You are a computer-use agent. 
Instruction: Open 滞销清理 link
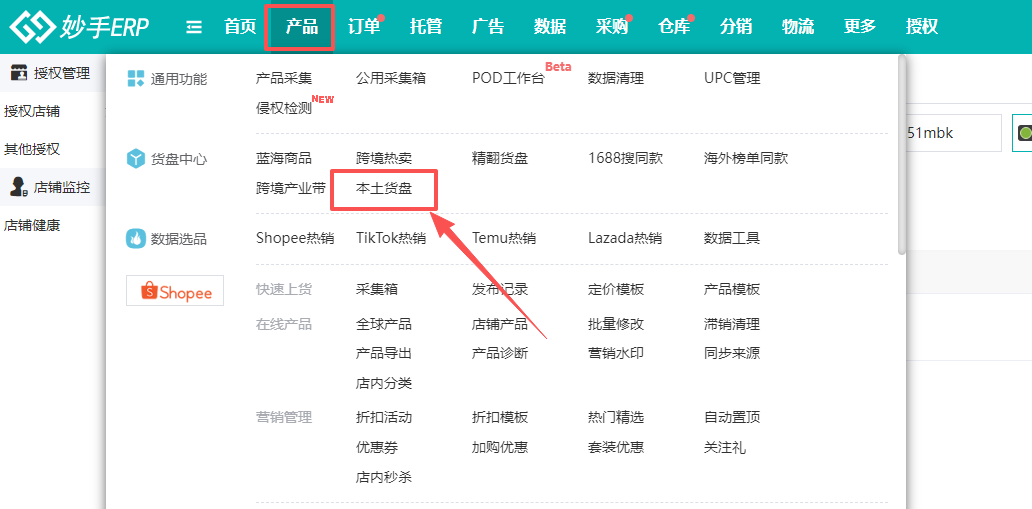pos(732,324)
